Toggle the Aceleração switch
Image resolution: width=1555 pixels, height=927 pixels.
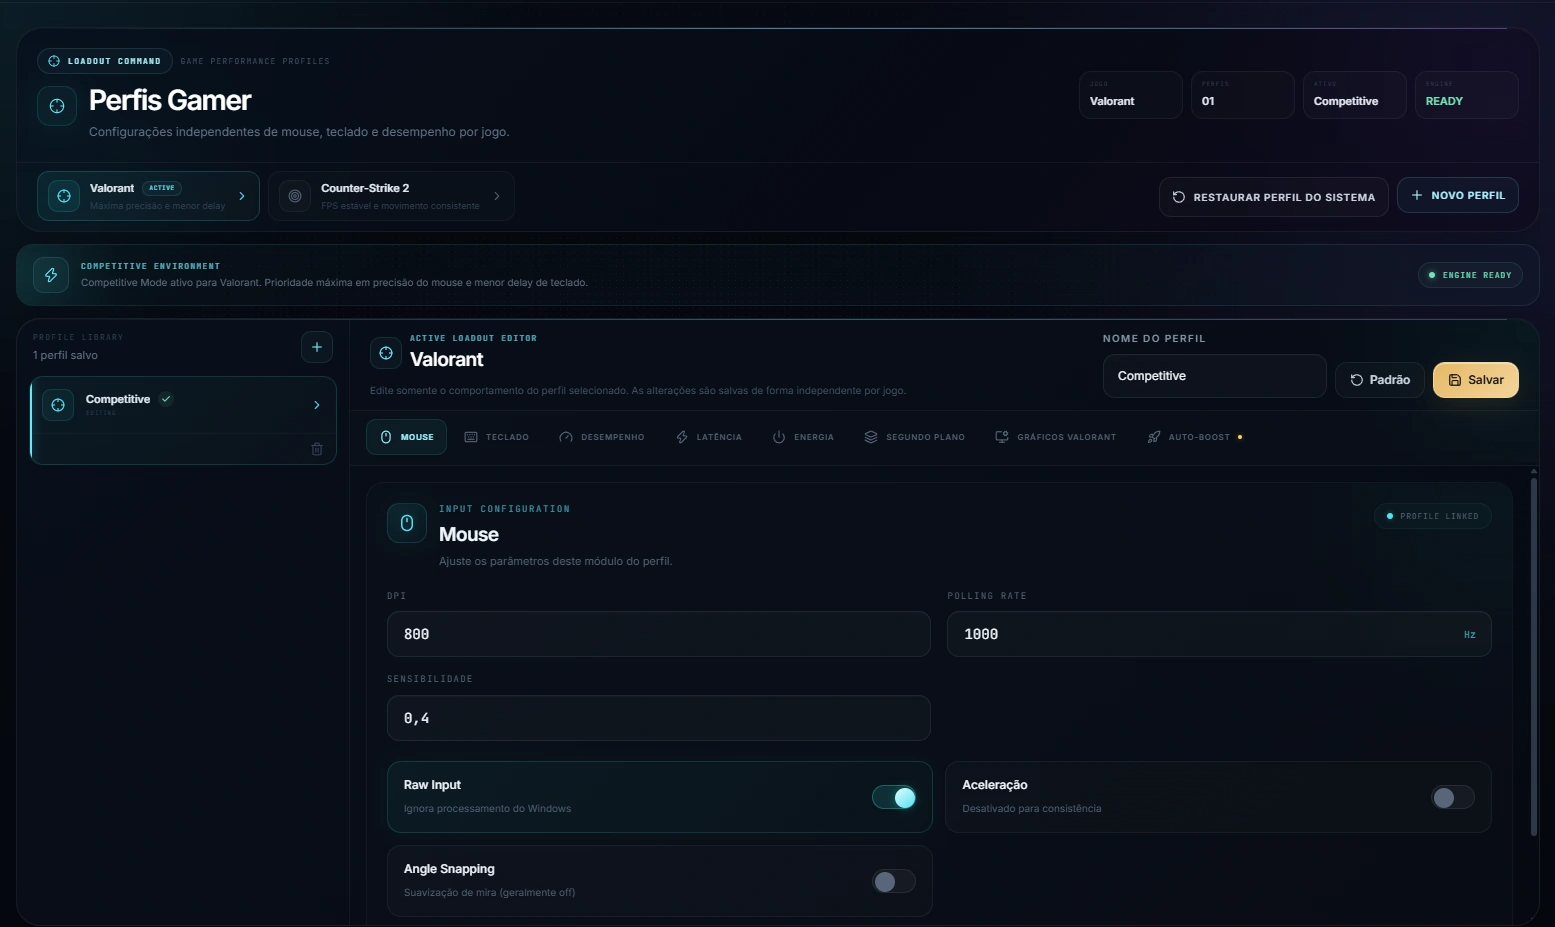[x=1453, y=797]
